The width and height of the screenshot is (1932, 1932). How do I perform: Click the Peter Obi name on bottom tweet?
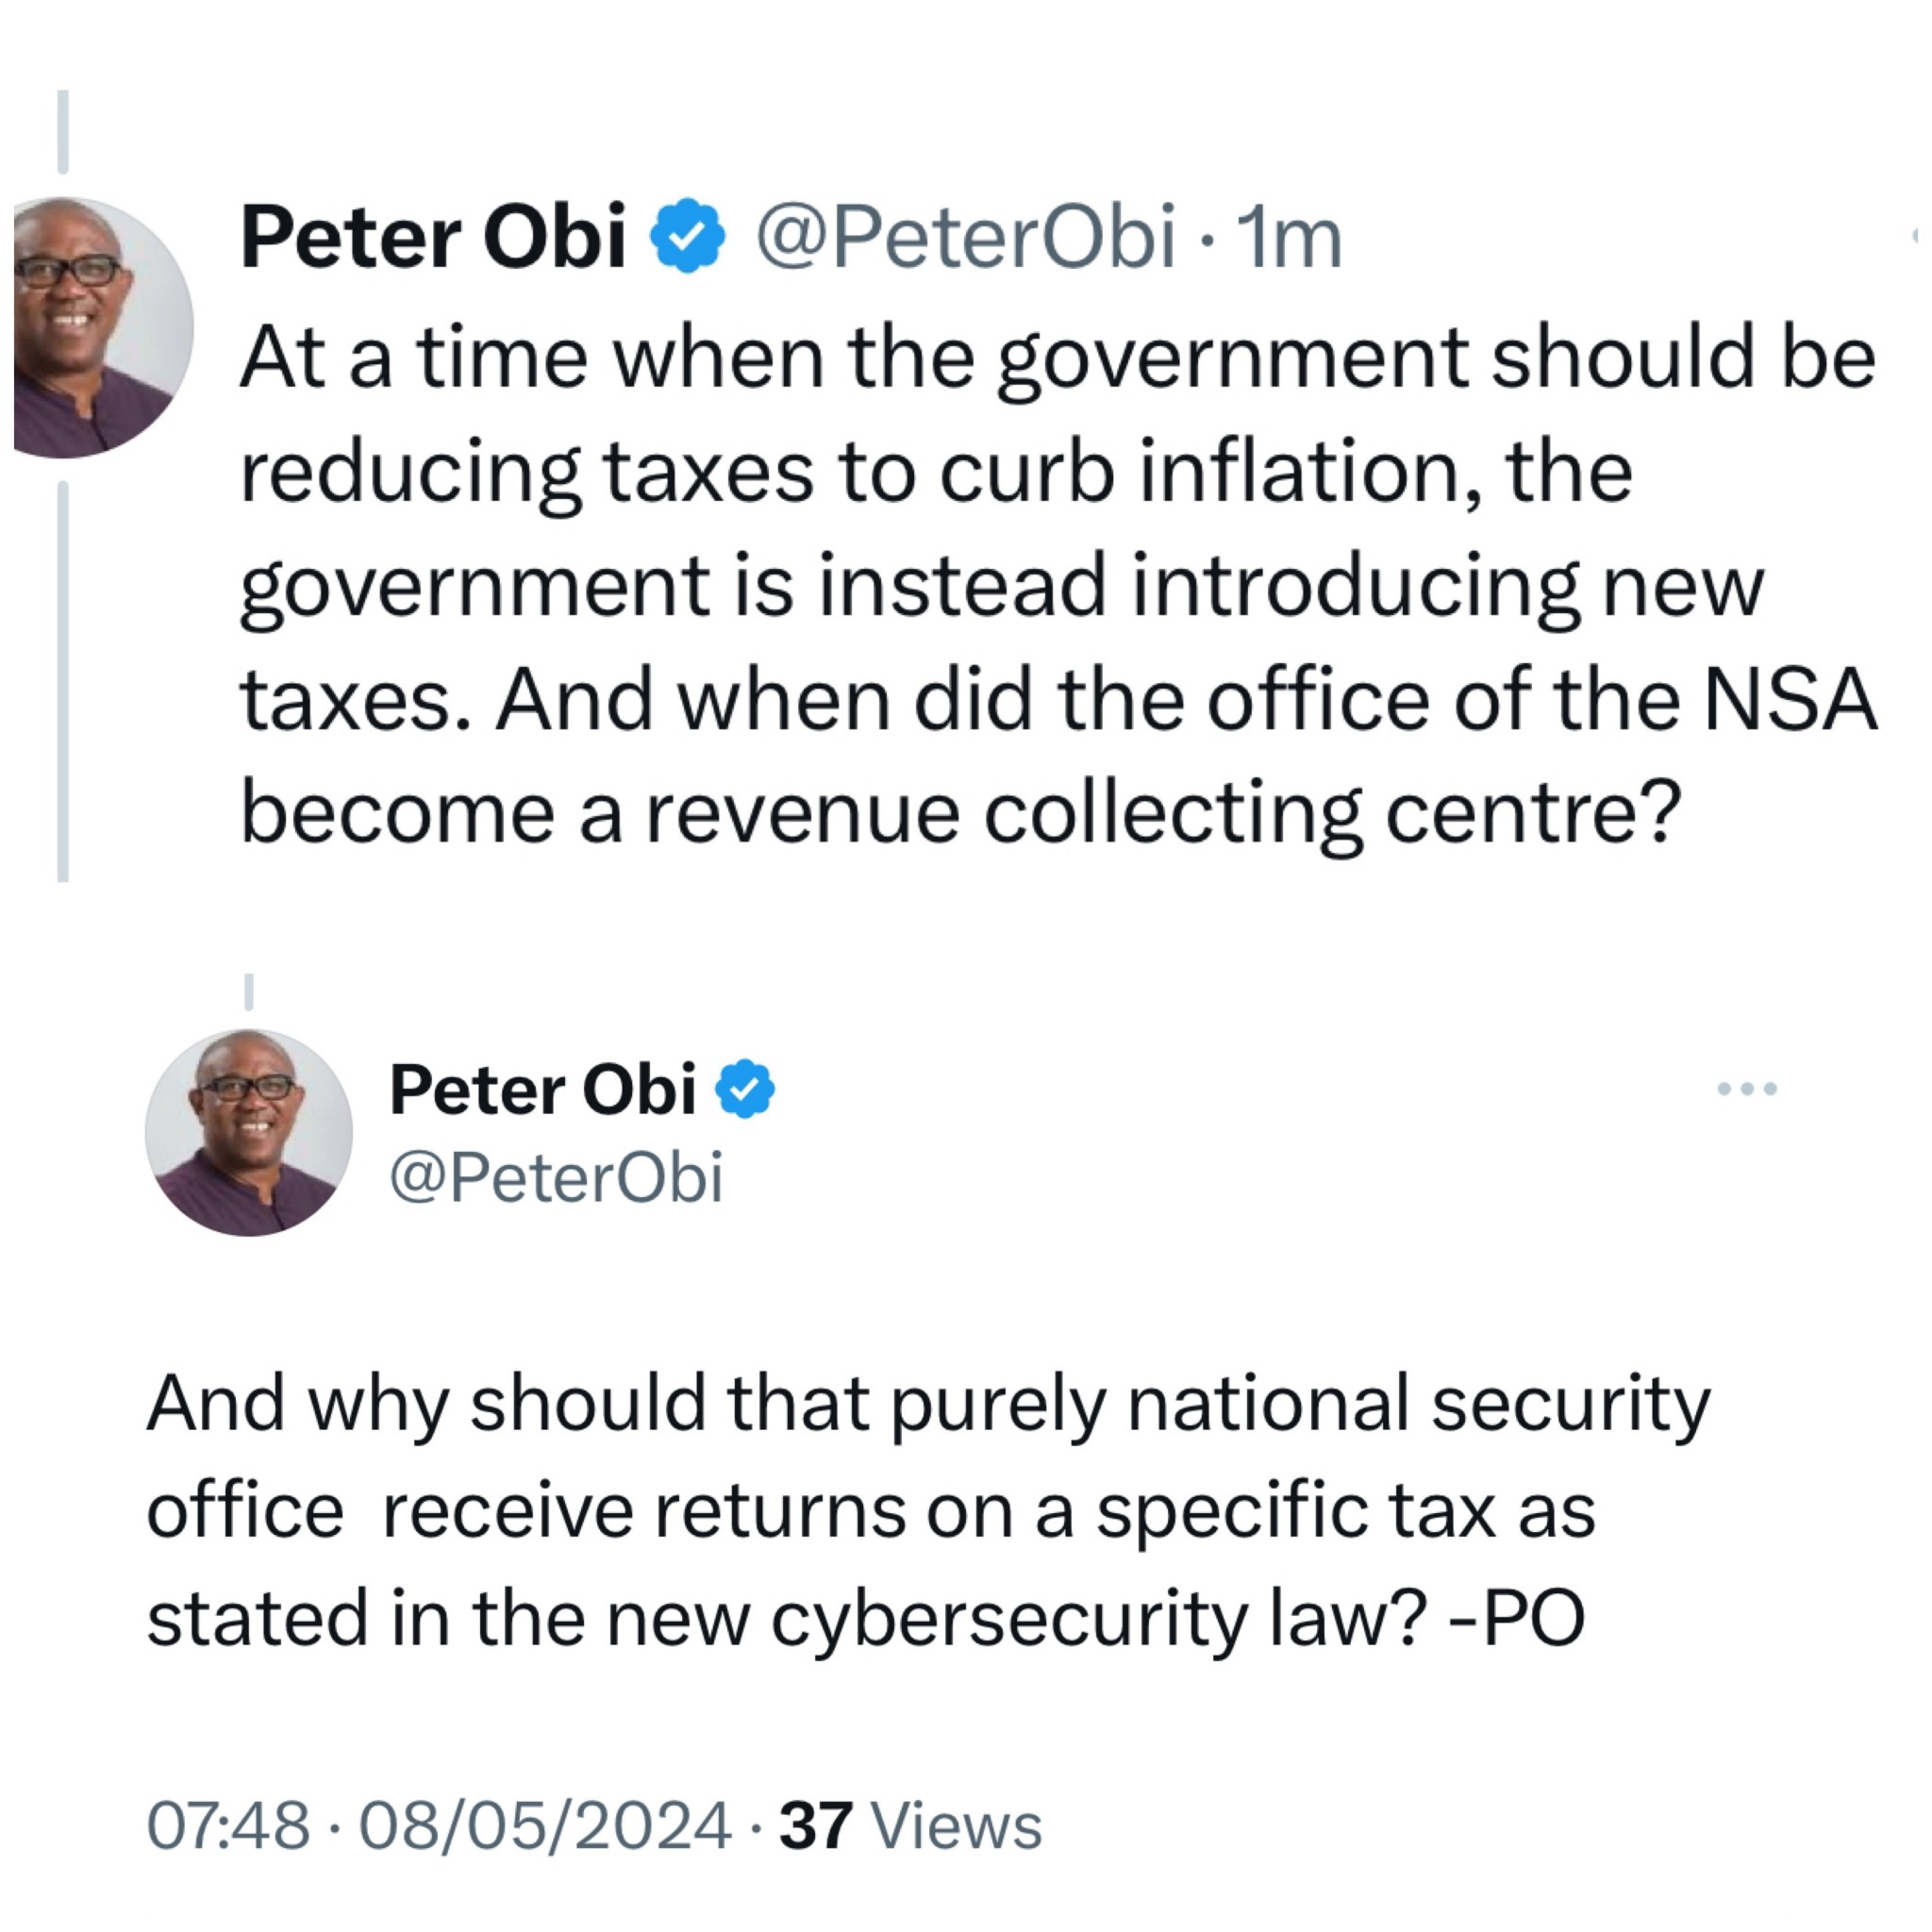tap(542, 1089)
